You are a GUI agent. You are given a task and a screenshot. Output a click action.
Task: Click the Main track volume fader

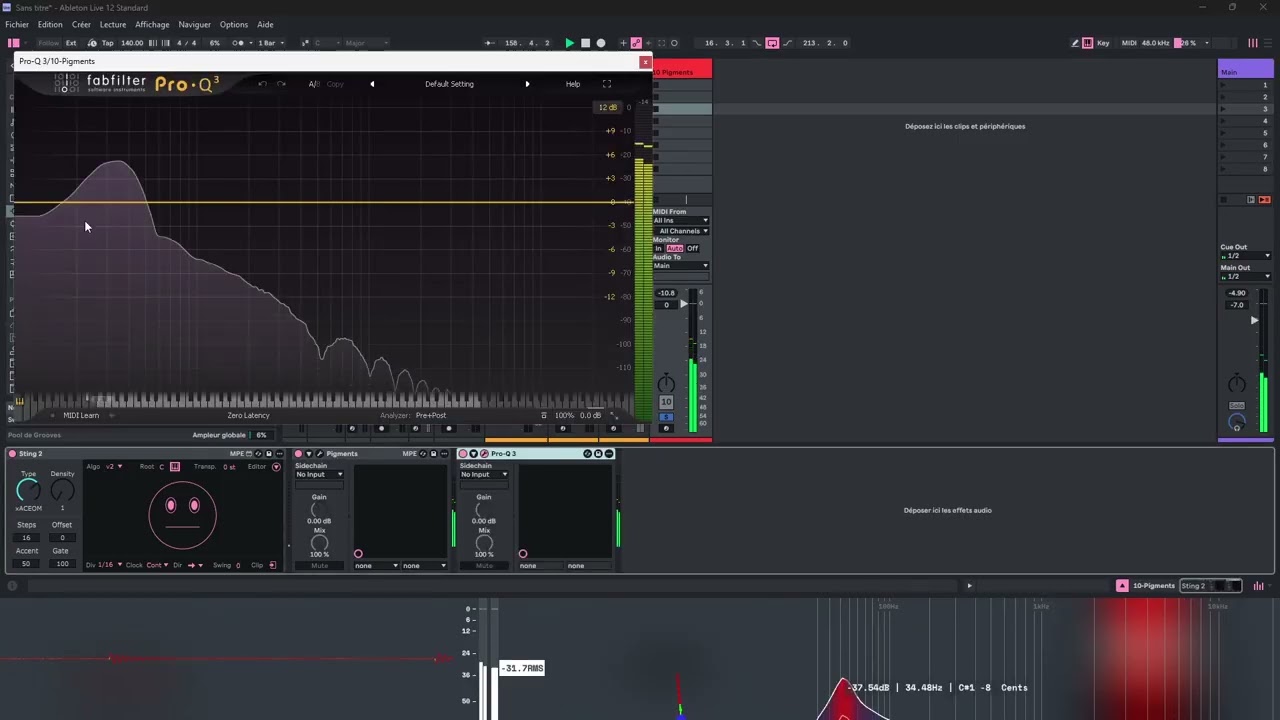pyautogui.click(x=1254, y=320)
